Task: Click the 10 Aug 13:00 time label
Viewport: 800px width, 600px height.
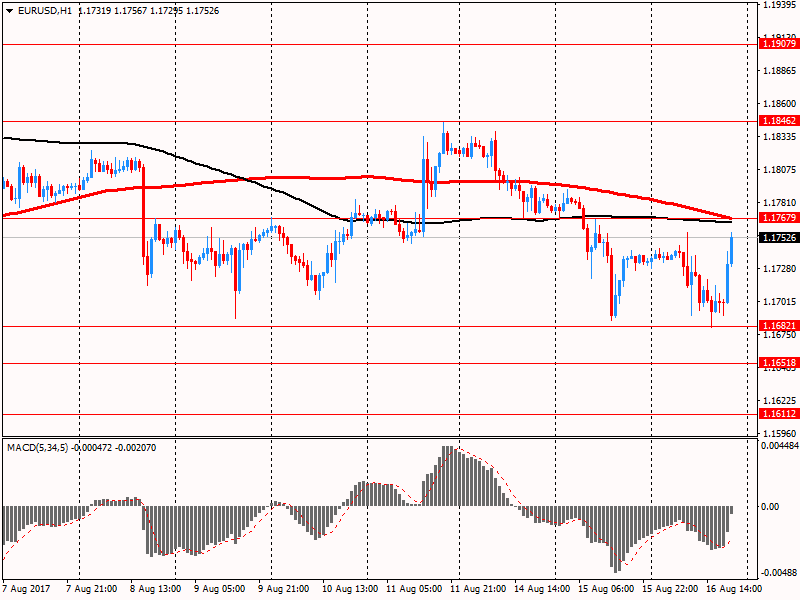Action: point(350,589)
